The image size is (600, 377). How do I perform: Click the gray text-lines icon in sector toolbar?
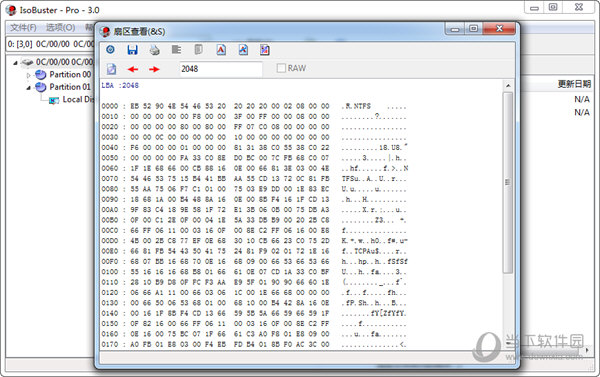[x=176, y=49]
